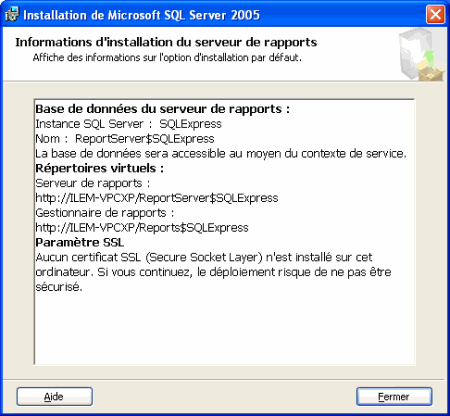The image size is (450, 416).
Task: Click the bold heading Base de données du serveur de rapports
Action: tap(163, 109)
